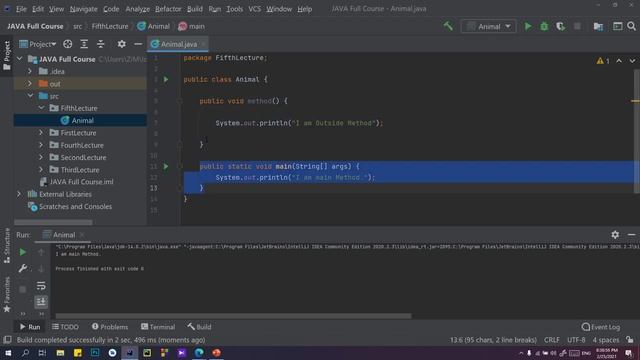The image size is (640, 360).
Task: Open the Refactor menu
Action: pos(168,9)
